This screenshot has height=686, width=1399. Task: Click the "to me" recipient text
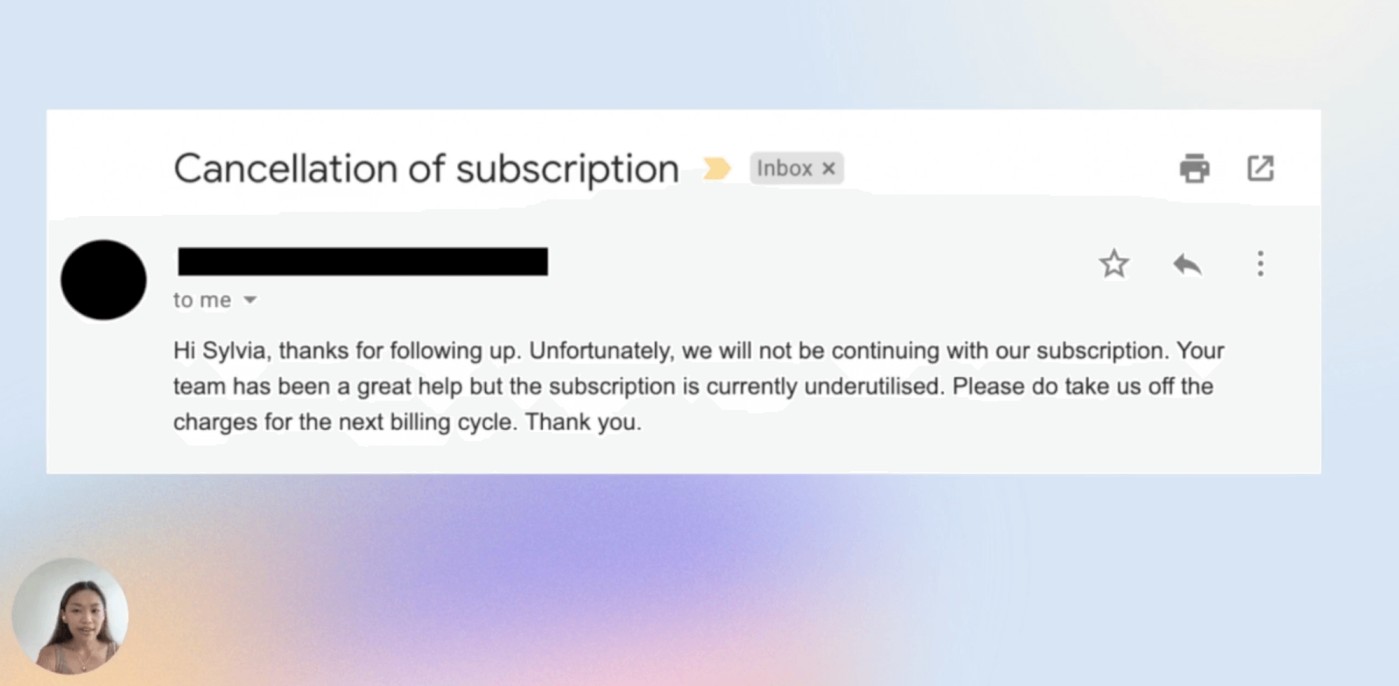click(202, 300)
